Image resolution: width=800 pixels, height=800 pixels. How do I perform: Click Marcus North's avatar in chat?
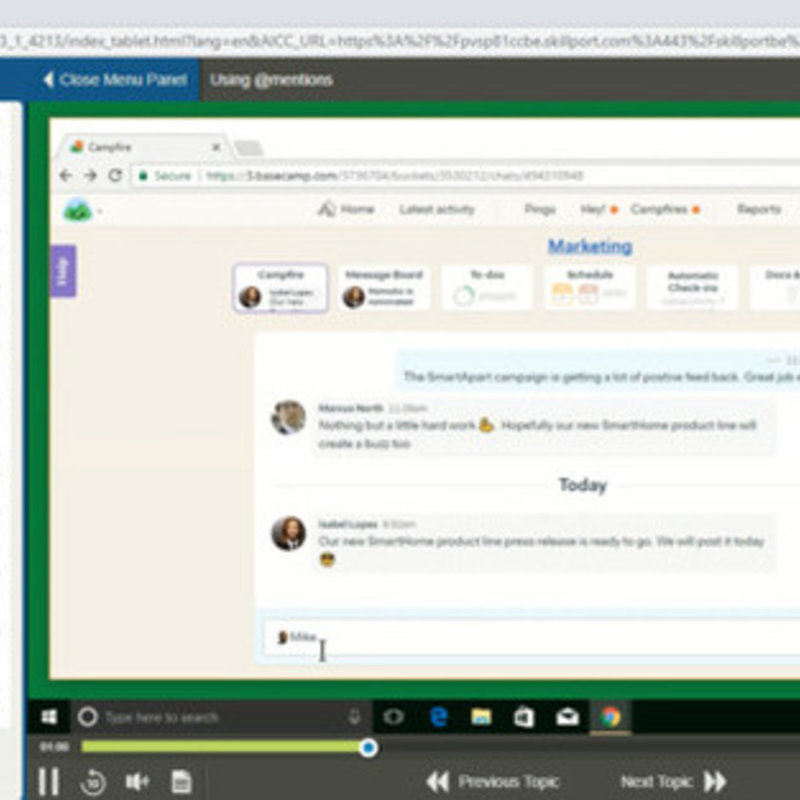click(x=289, y=417)
